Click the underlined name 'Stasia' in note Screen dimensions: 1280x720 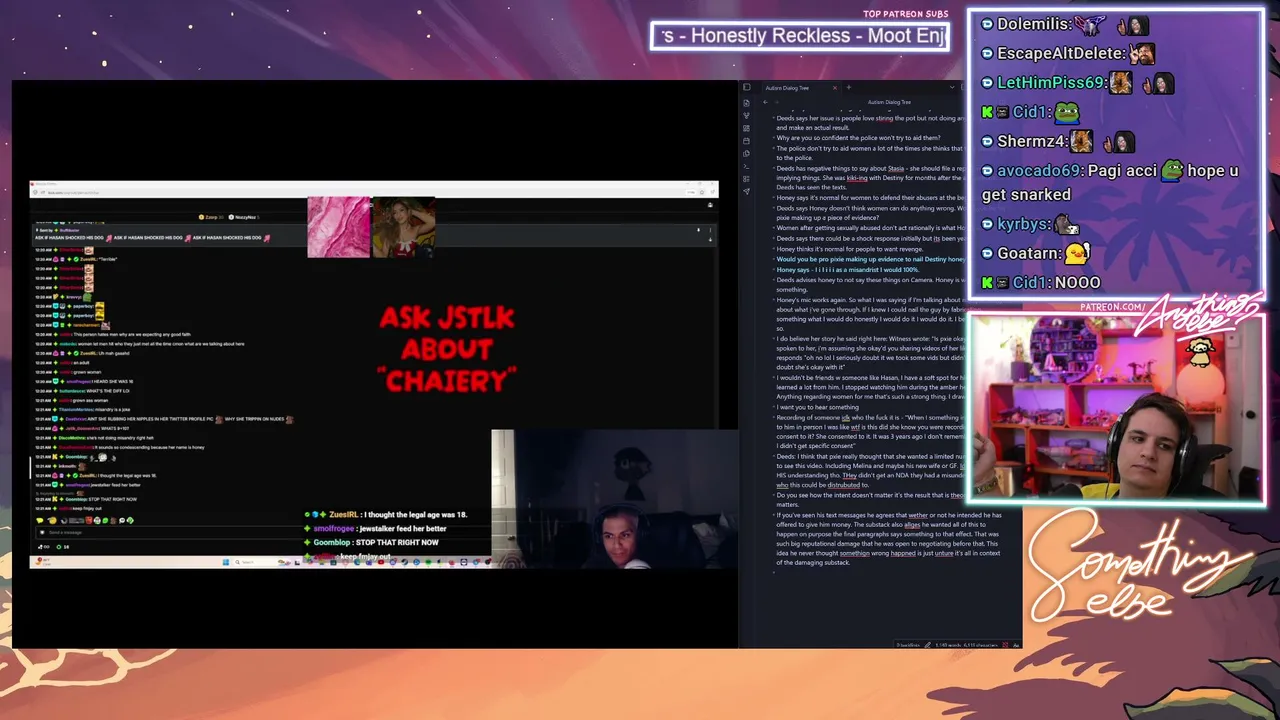896,169
